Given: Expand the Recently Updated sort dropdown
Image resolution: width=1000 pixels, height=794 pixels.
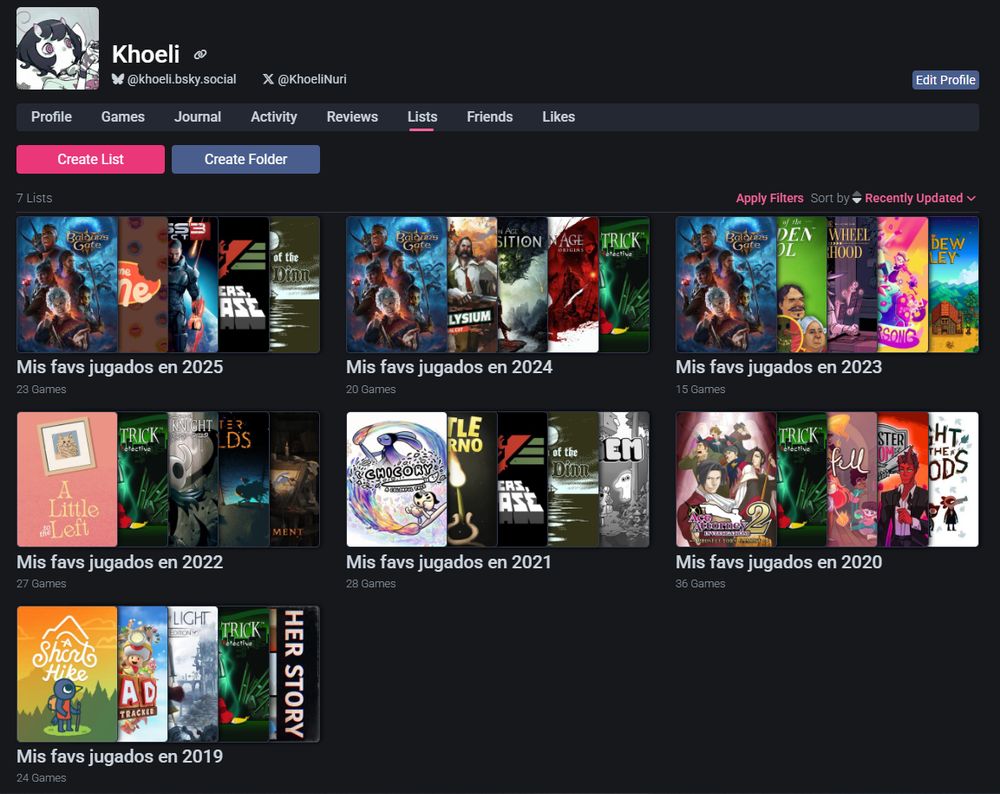Looking at the screenshot, I should tap(920, 198).
